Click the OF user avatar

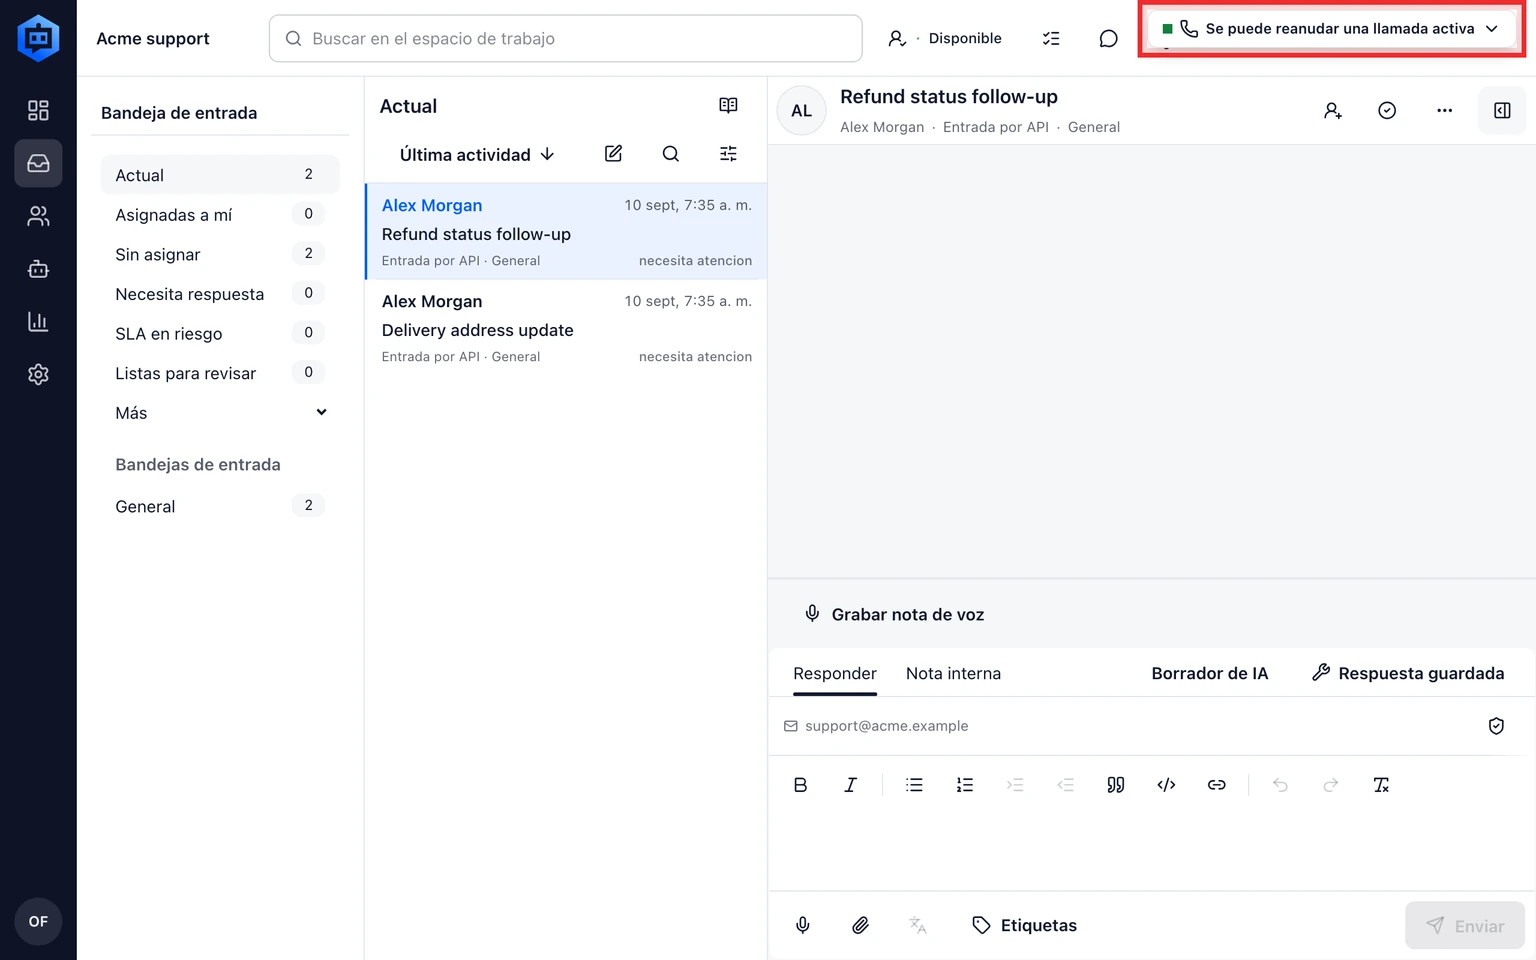tap(38, 921)
